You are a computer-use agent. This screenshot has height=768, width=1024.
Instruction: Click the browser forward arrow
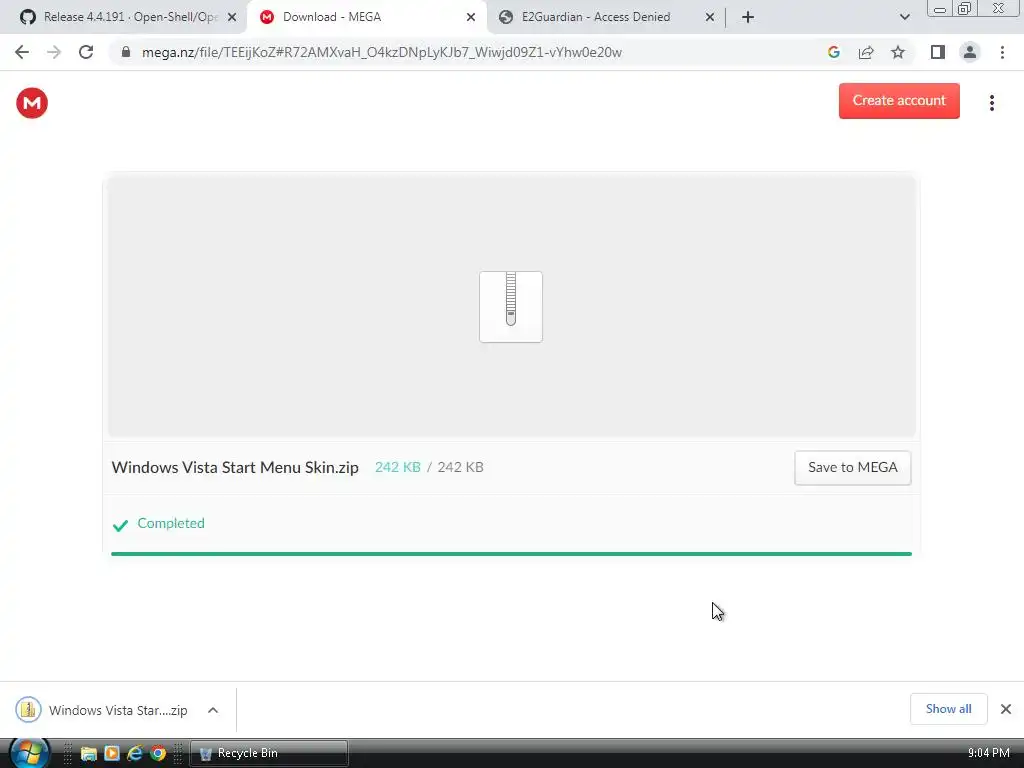(x=54, y=52)
